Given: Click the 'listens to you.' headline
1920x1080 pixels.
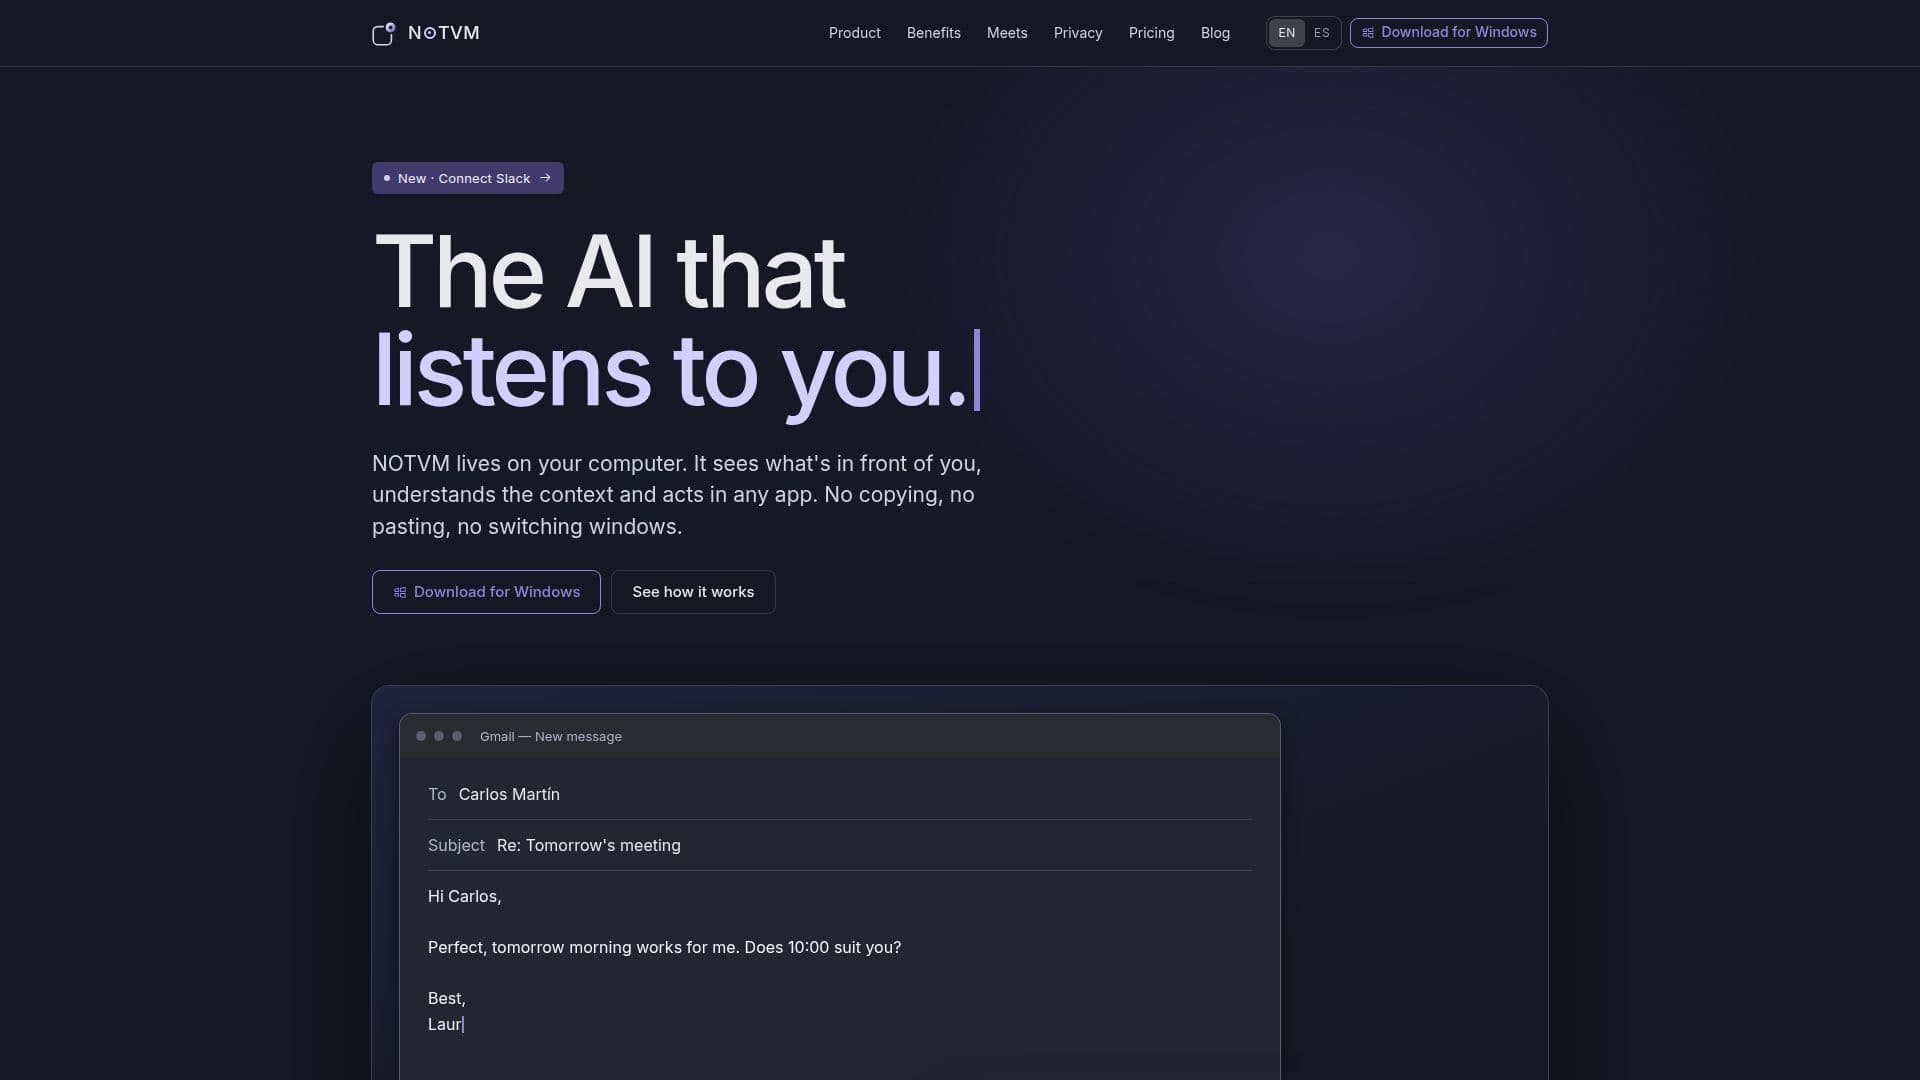Looking at the screenshot, I should (670, 372).
